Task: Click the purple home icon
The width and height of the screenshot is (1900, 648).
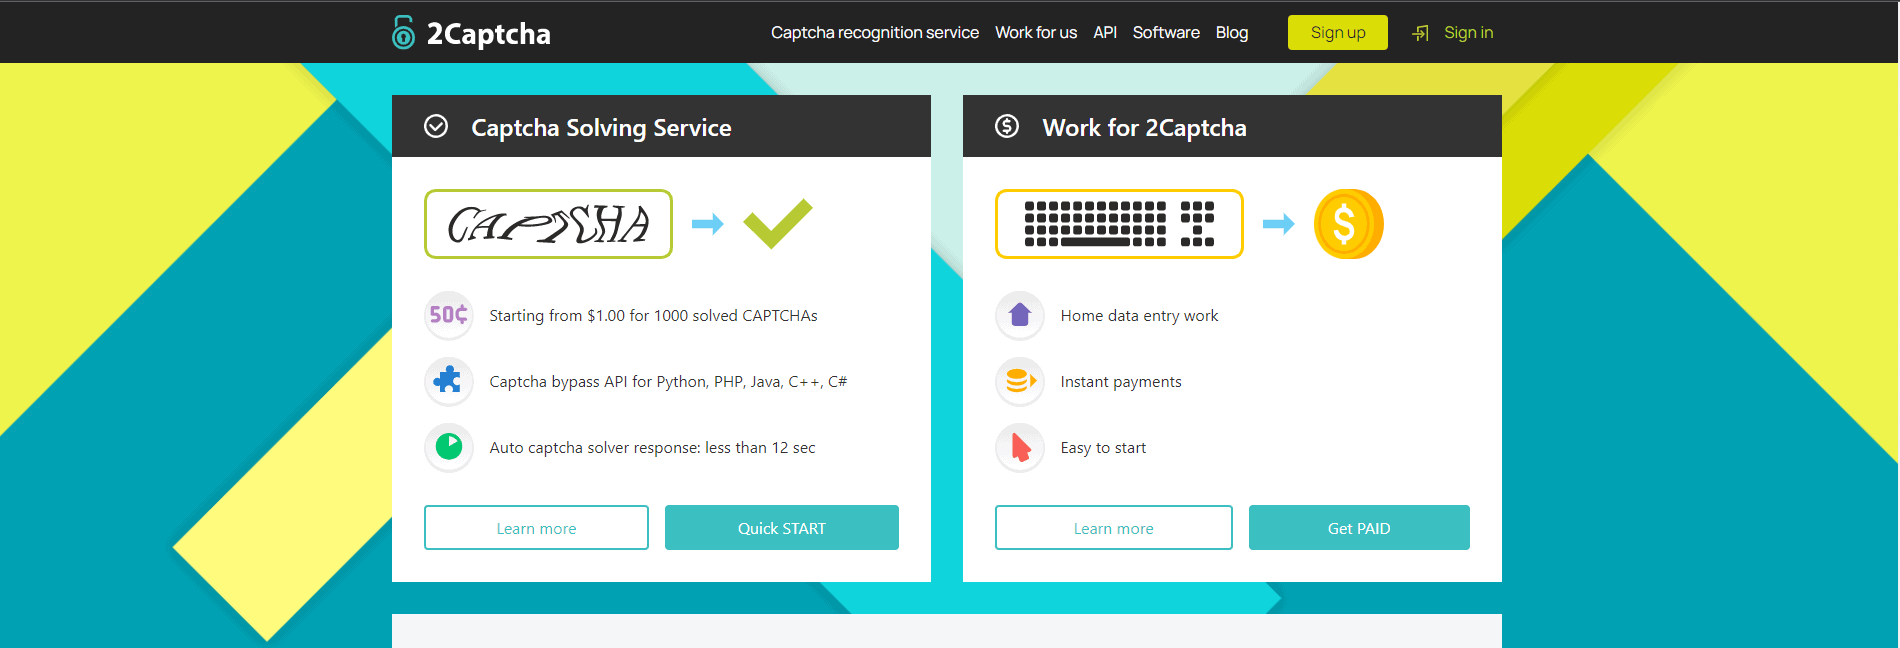Action: coord(1020,315)
